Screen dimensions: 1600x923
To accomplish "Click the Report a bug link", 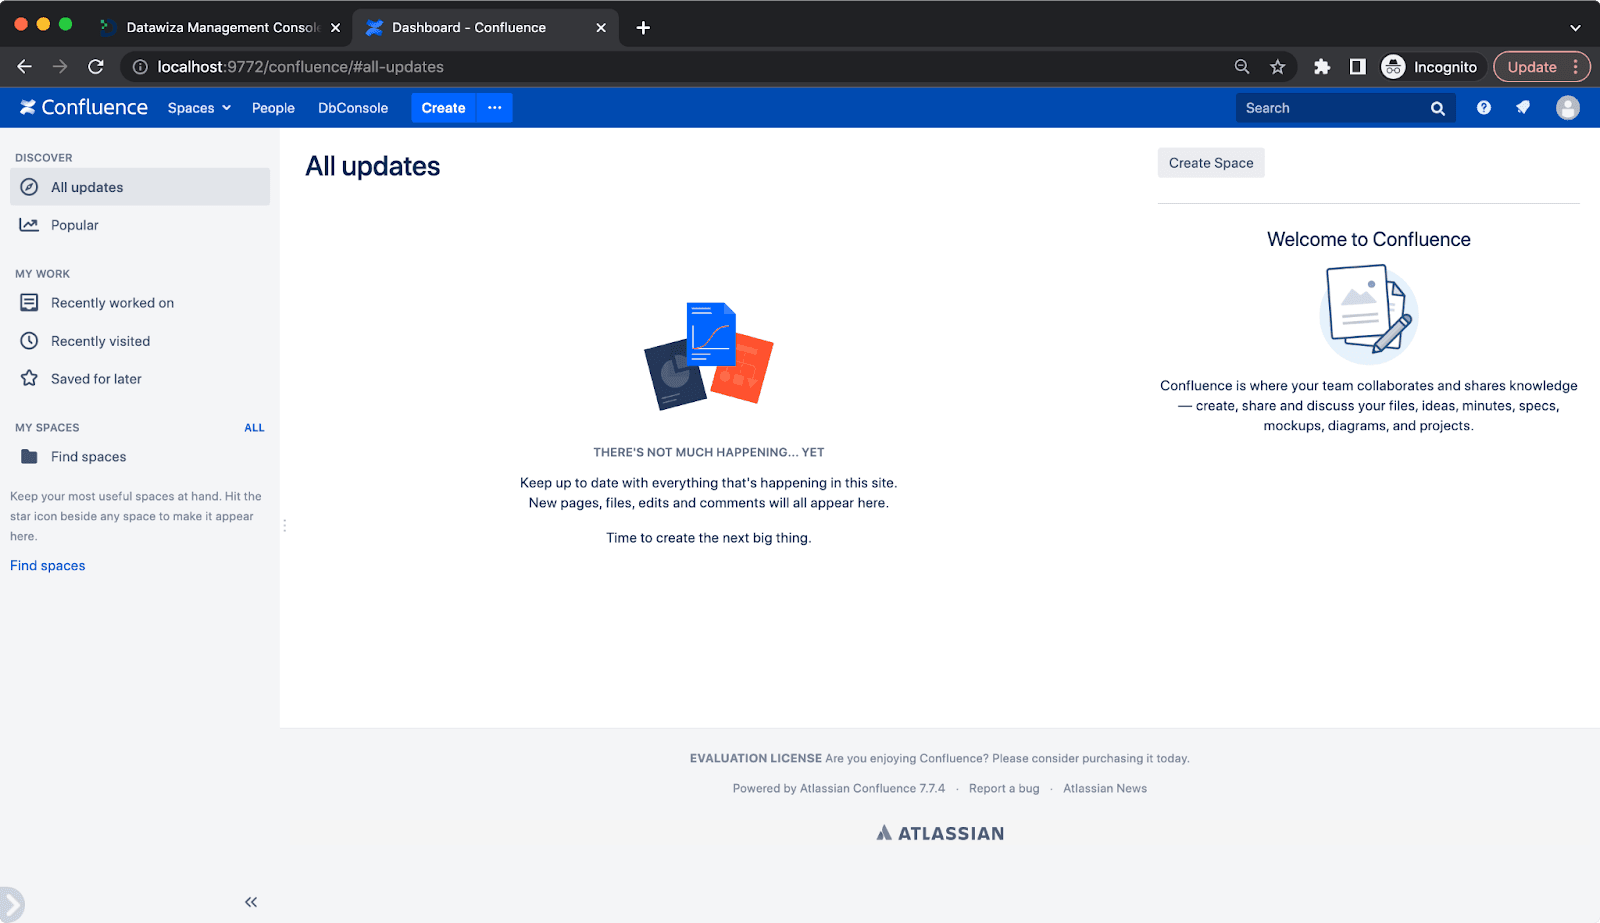I will pos(1004,788).
